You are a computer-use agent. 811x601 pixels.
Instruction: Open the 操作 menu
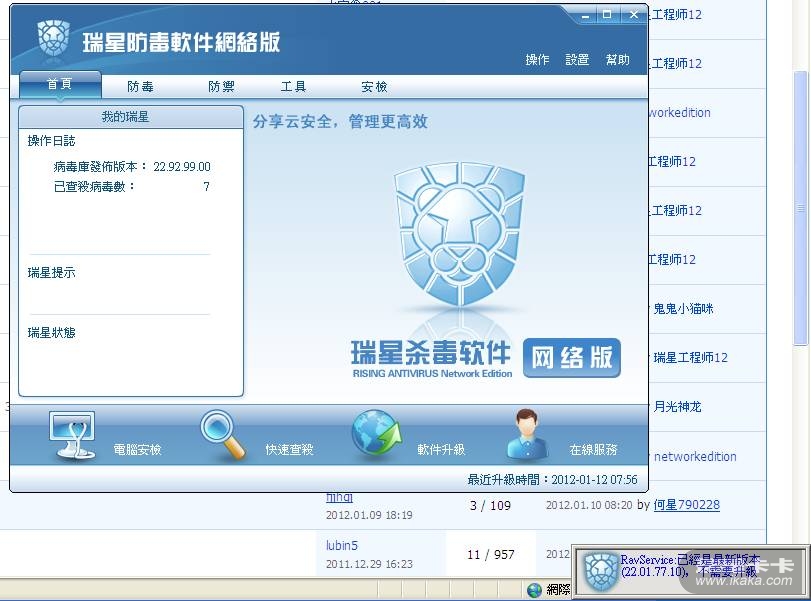point(537,59)
